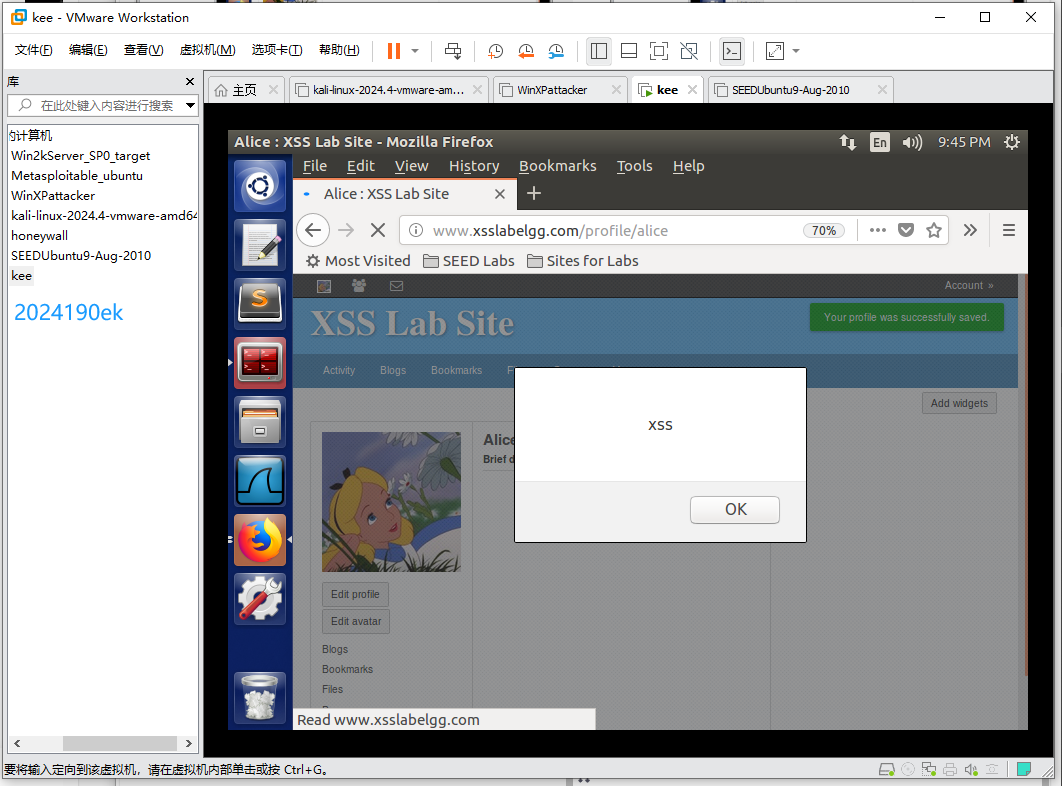Go back in Firefox

[313, 230]
